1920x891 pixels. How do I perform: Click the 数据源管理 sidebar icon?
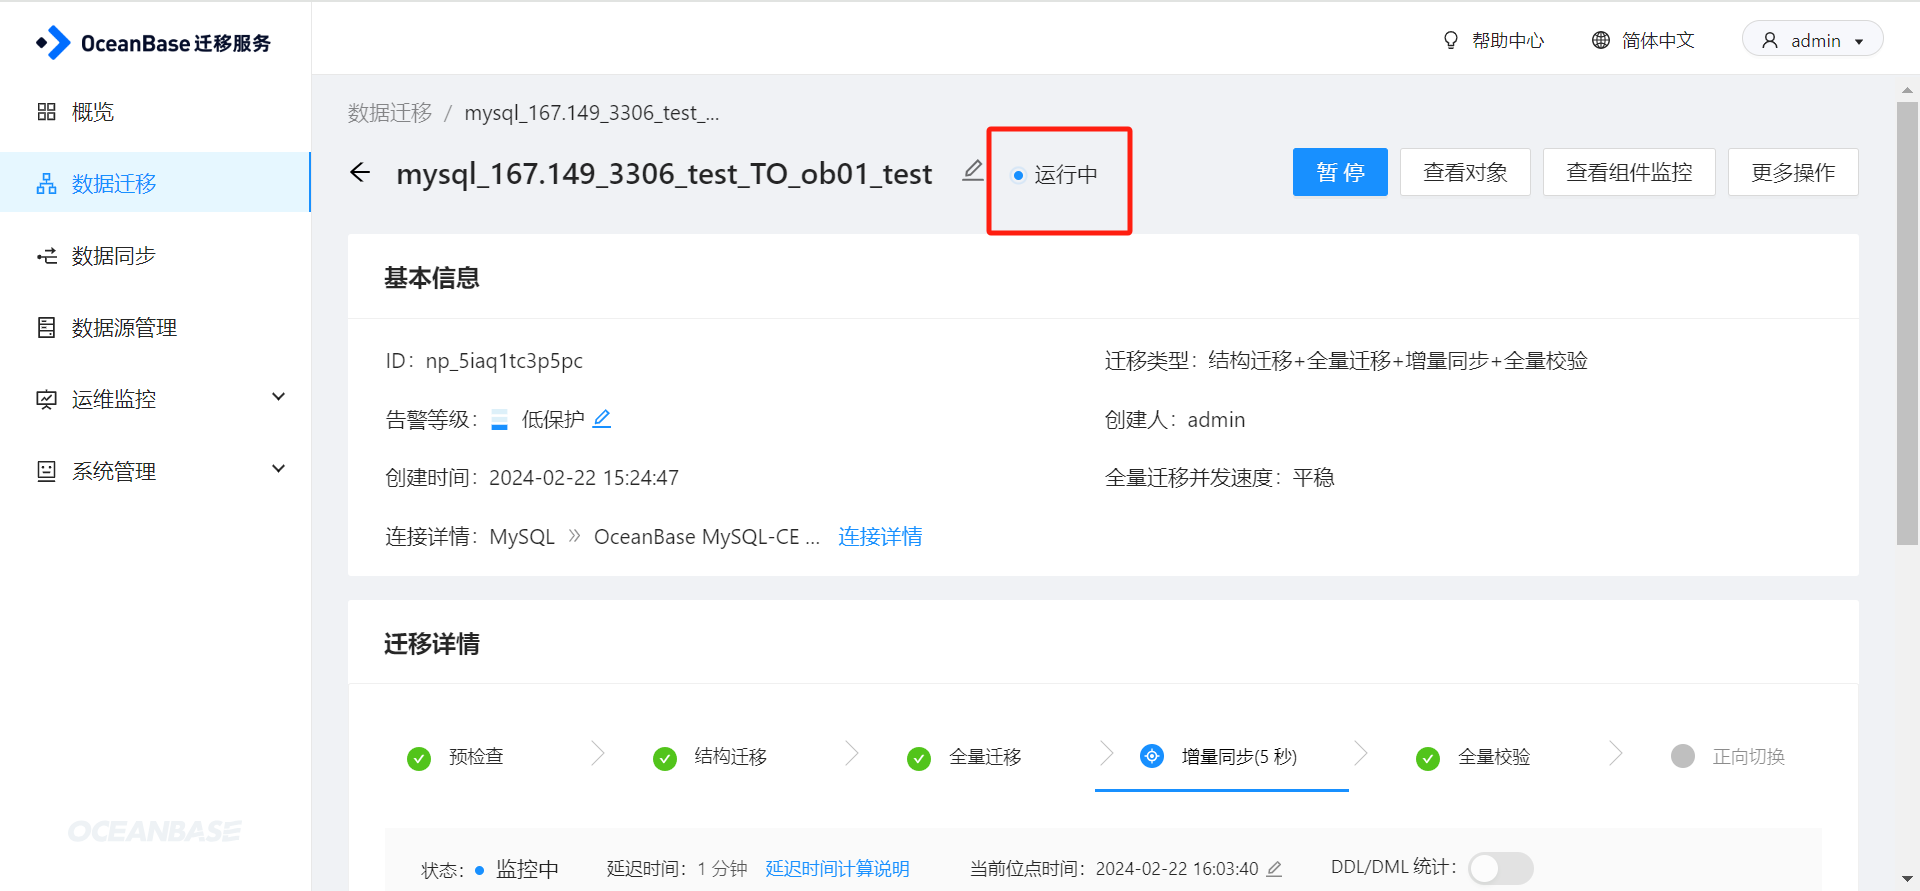46,328
